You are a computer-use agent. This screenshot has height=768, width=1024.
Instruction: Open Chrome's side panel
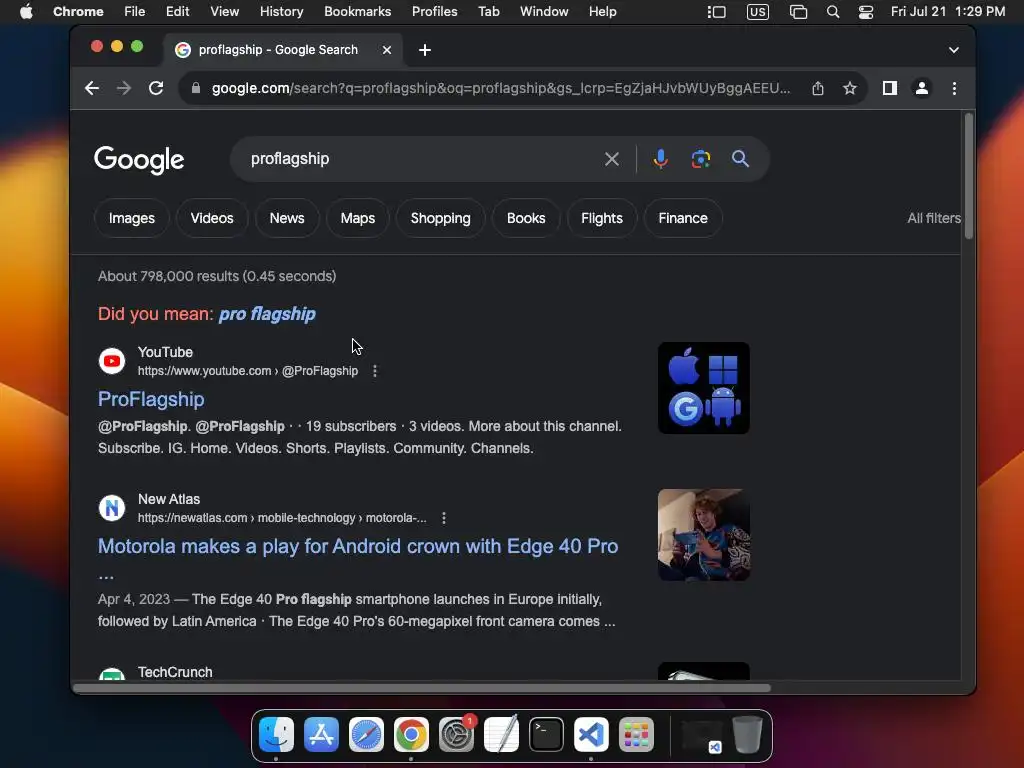coord(889,88)
